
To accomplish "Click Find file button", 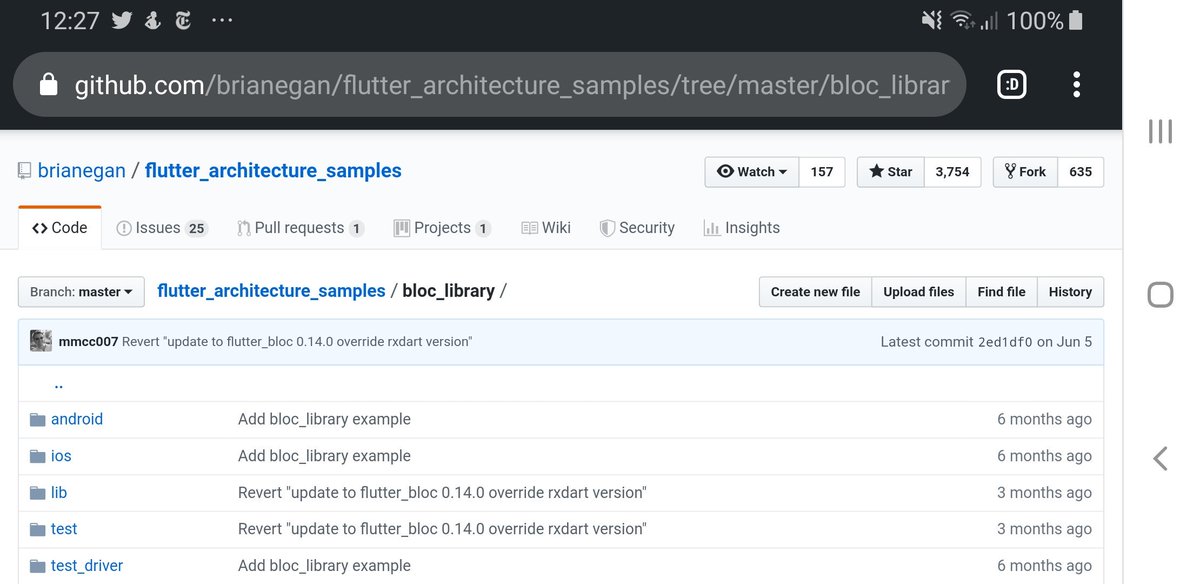I will point(1001,292).
